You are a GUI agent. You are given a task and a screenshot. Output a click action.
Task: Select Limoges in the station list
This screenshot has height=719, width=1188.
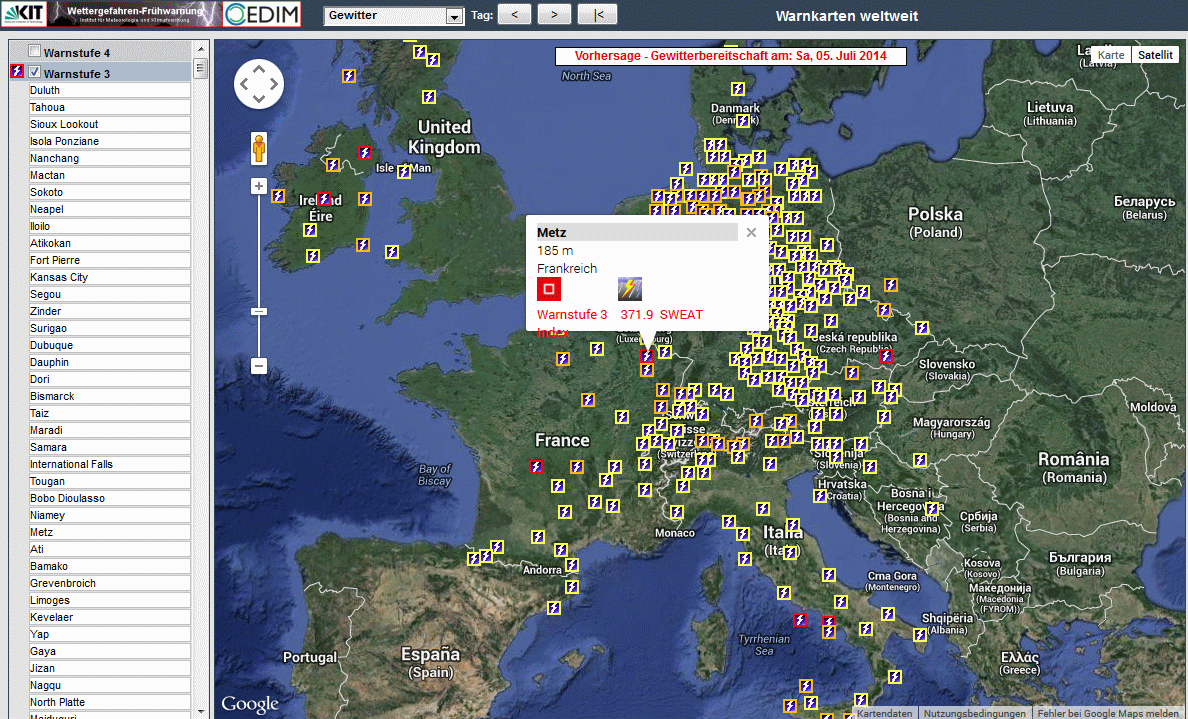pyautogui.click(x=109, y=601)
